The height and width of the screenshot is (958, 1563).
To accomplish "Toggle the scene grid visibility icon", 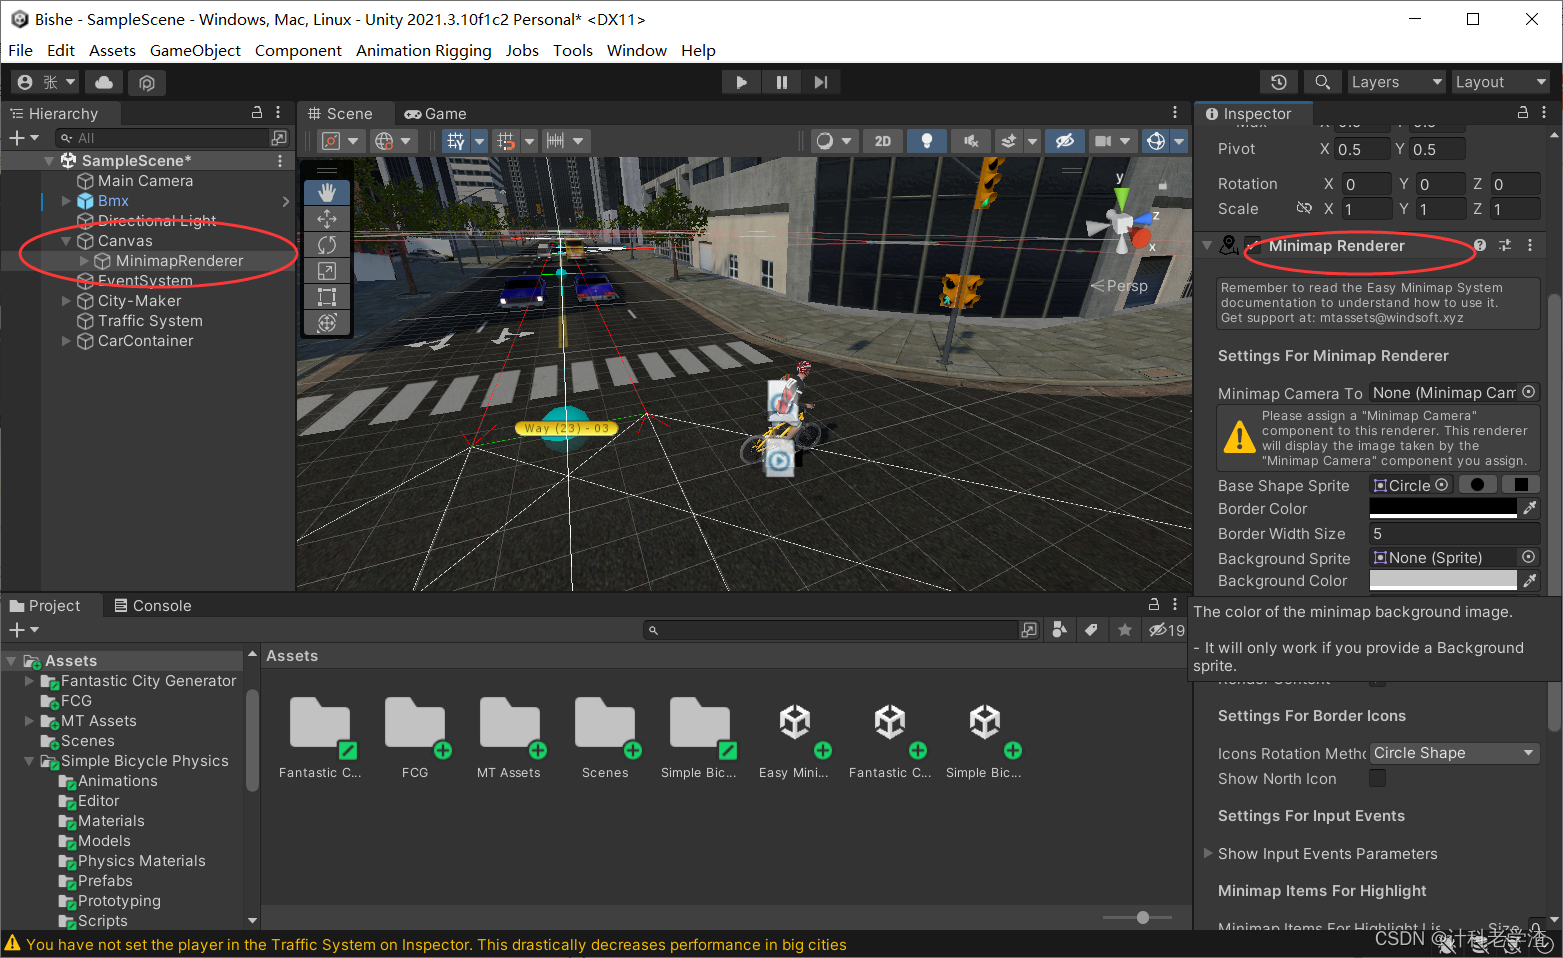I will point(456,141).
